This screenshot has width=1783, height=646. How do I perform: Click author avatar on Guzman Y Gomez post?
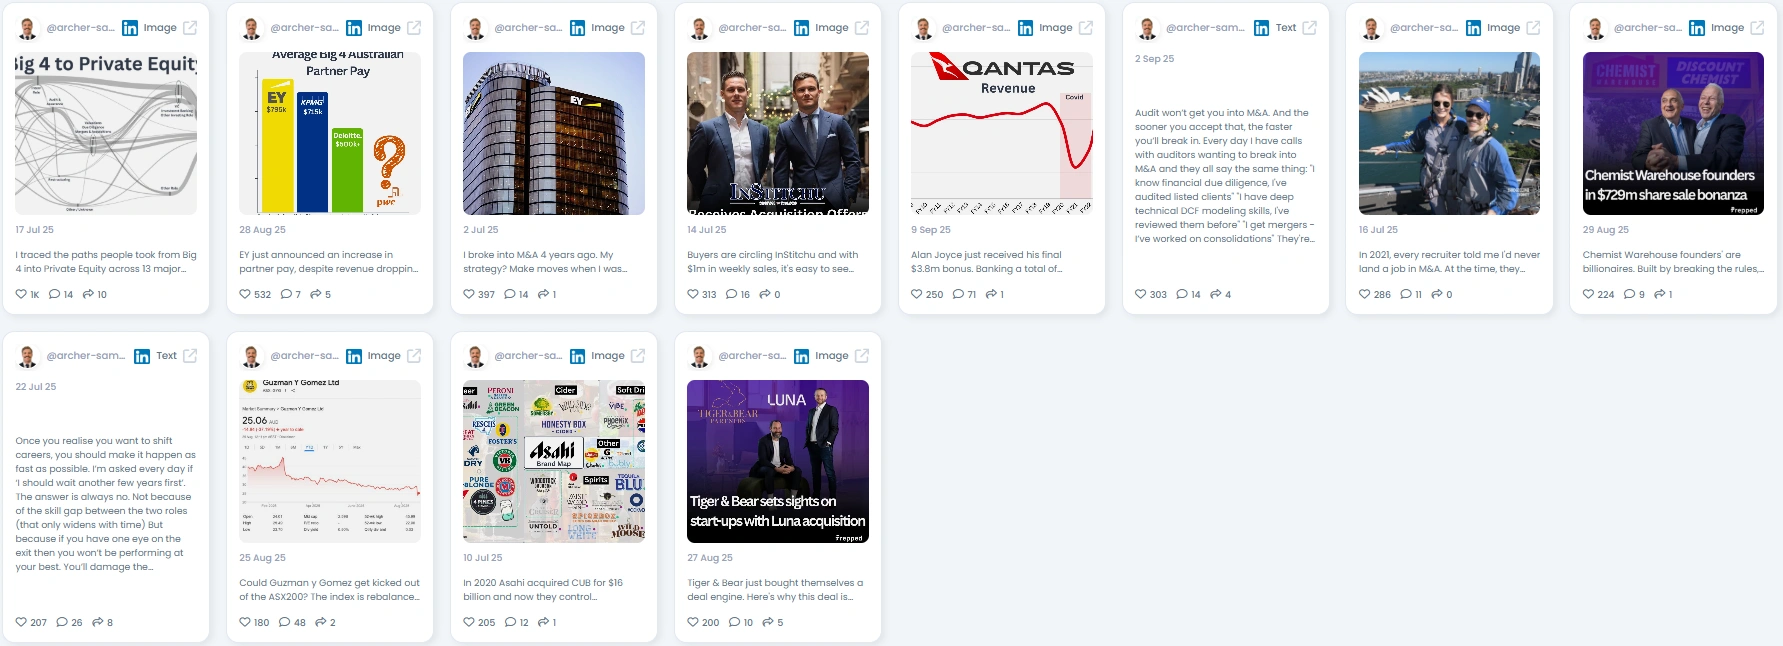pos(252,356)
